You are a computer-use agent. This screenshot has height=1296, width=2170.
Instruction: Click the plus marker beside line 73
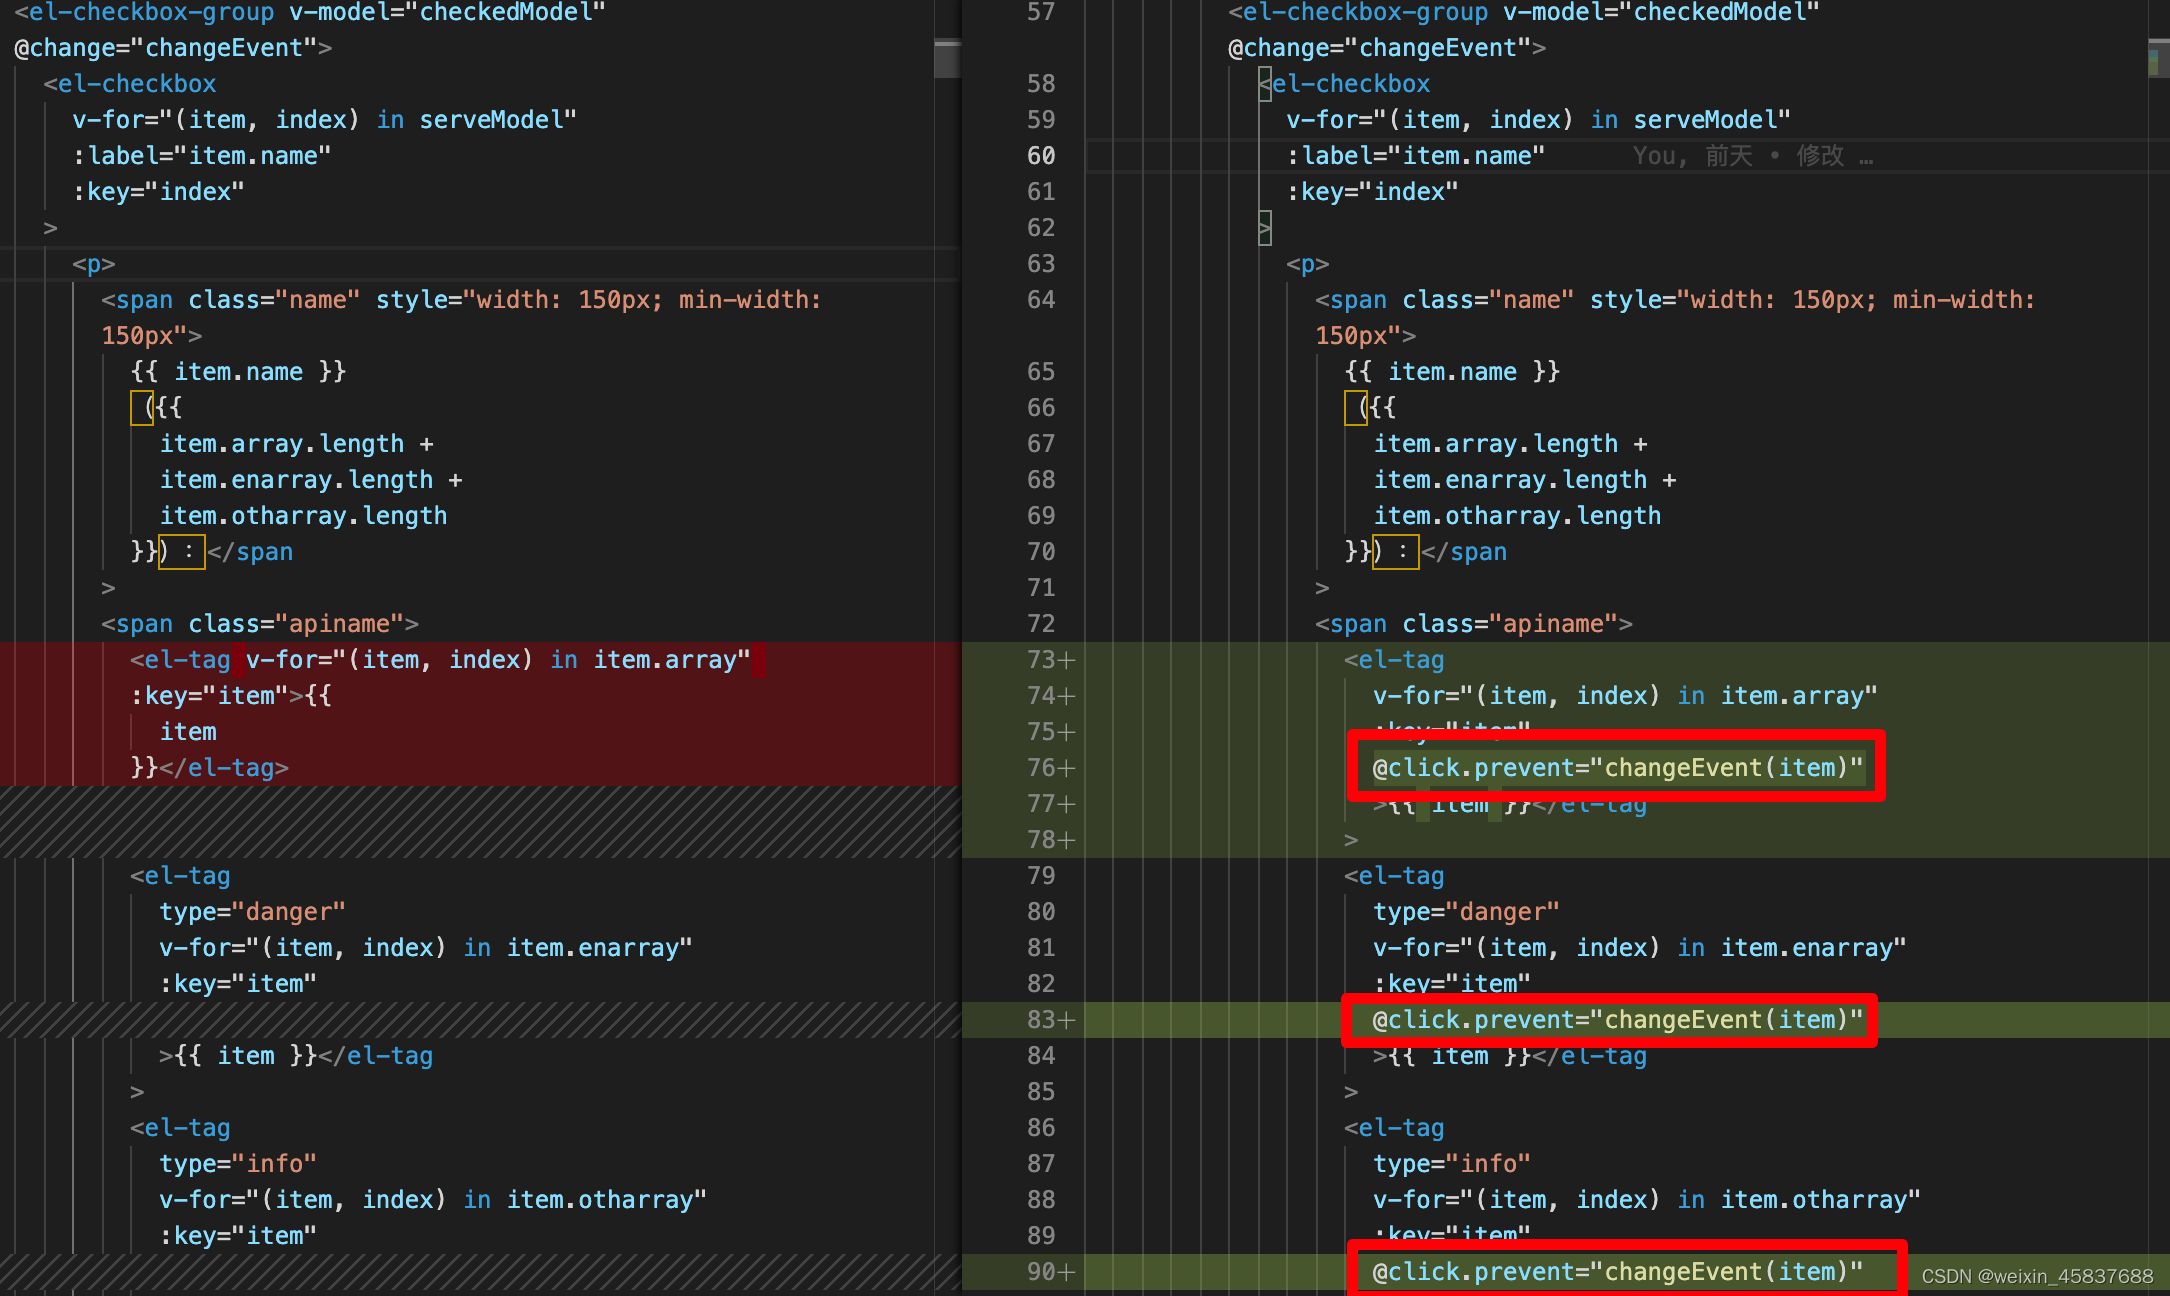coord(1067,660)
